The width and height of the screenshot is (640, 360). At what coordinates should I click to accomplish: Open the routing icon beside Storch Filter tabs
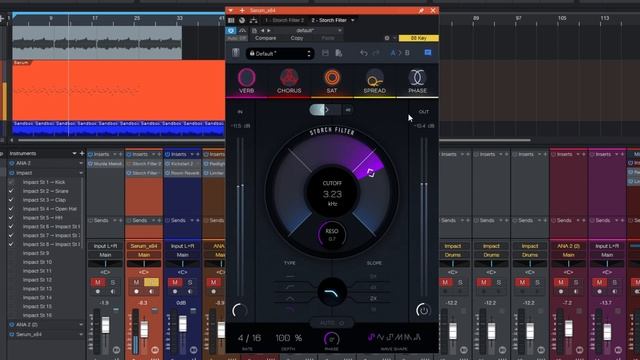(253, 20)
